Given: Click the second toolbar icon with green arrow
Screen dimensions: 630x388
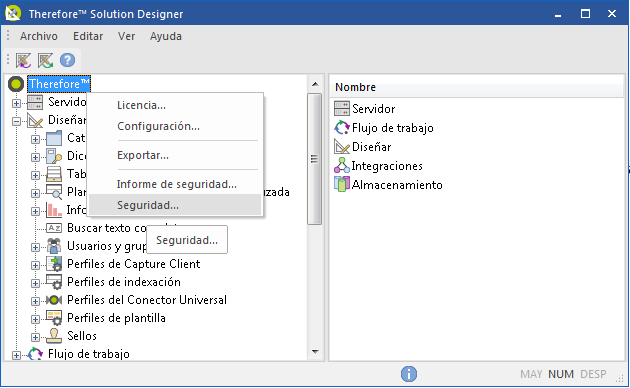Looking at the screenshot, I should tap(45, 61).
